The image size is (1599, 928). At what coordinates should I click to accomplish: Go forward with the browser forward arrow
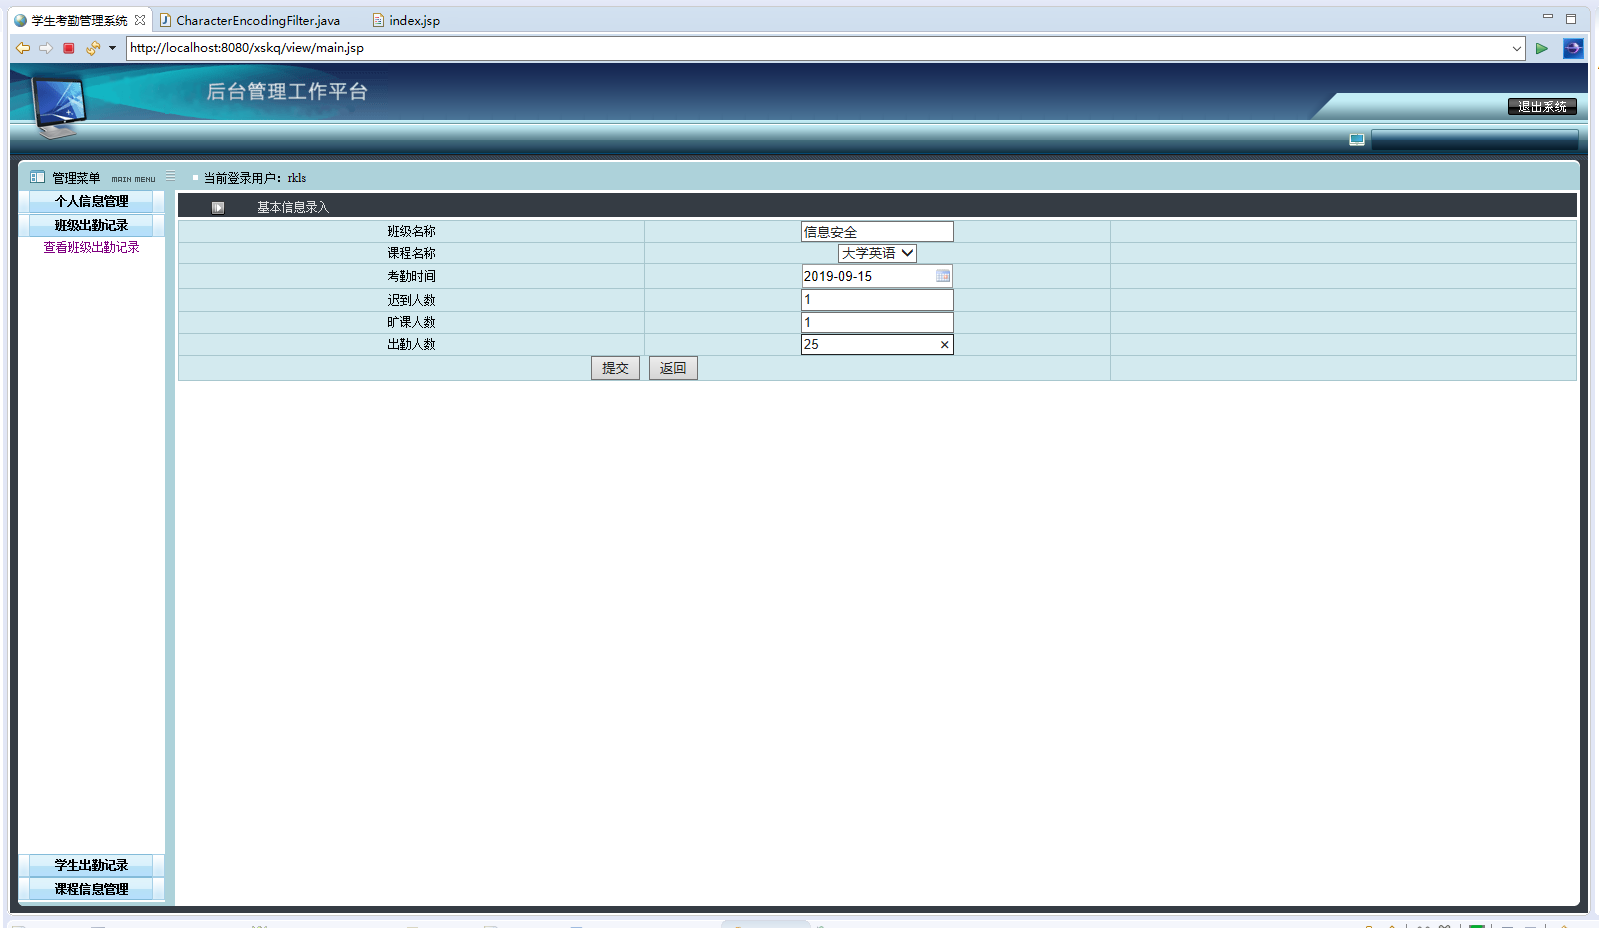(x=46, y=48)
